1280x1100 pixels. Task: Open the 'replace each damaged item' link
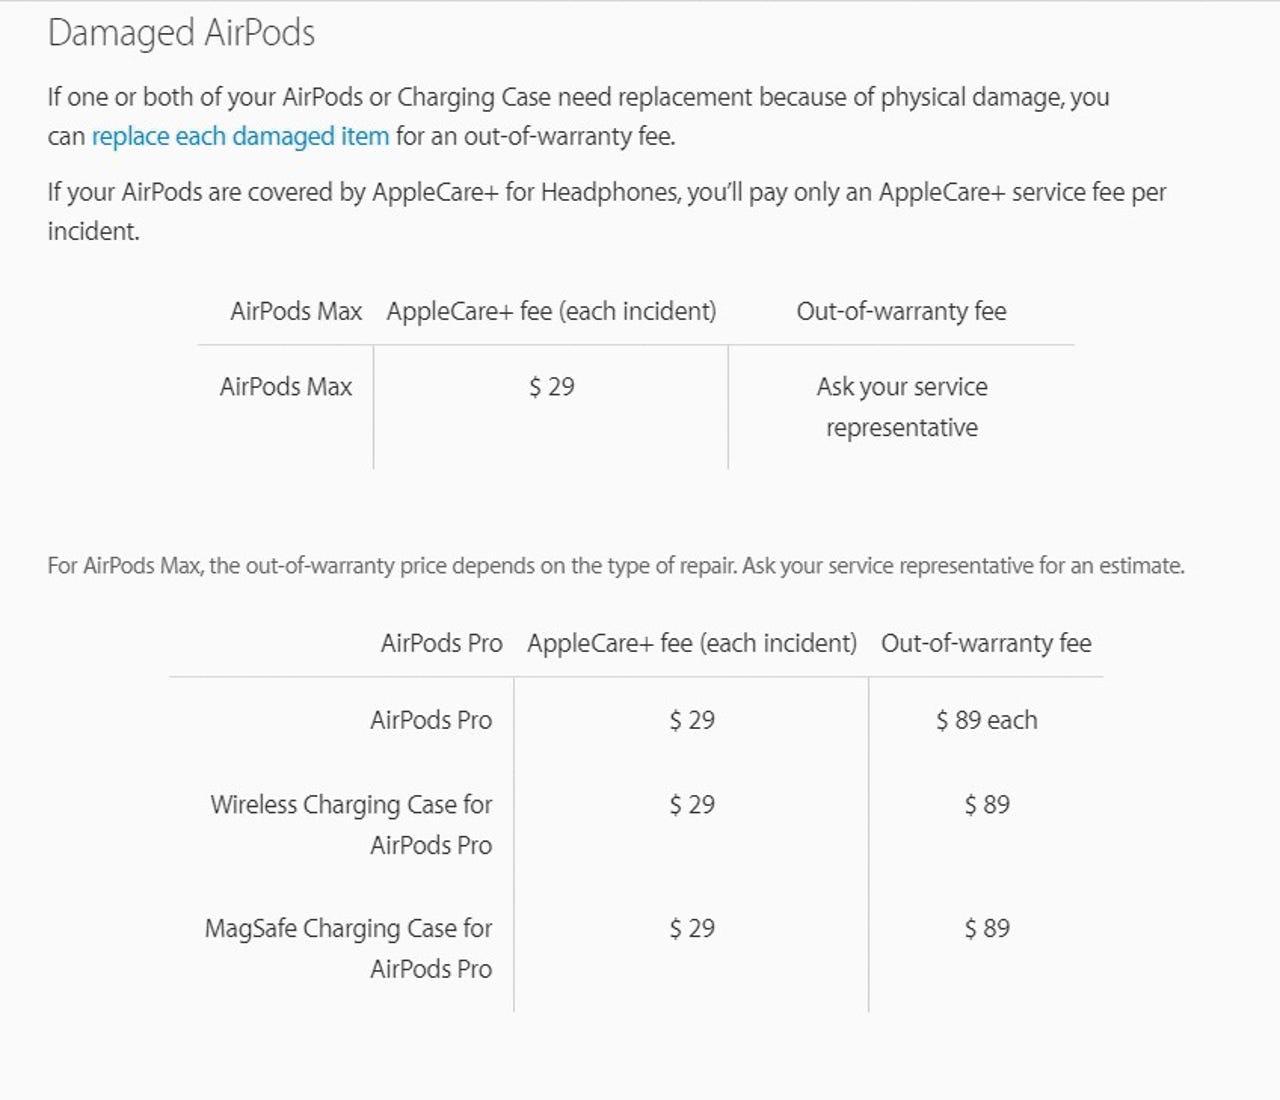click(240, 136)
